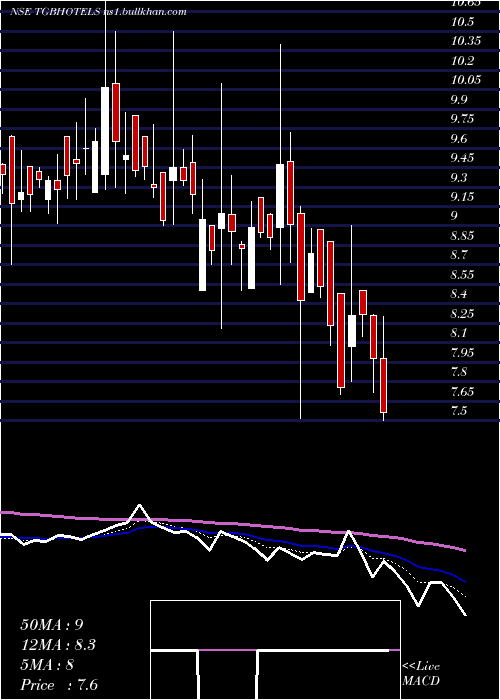Click the 9.3 price axis label
500x700 pixels.
pyautogui.click(x=459, y=178)
